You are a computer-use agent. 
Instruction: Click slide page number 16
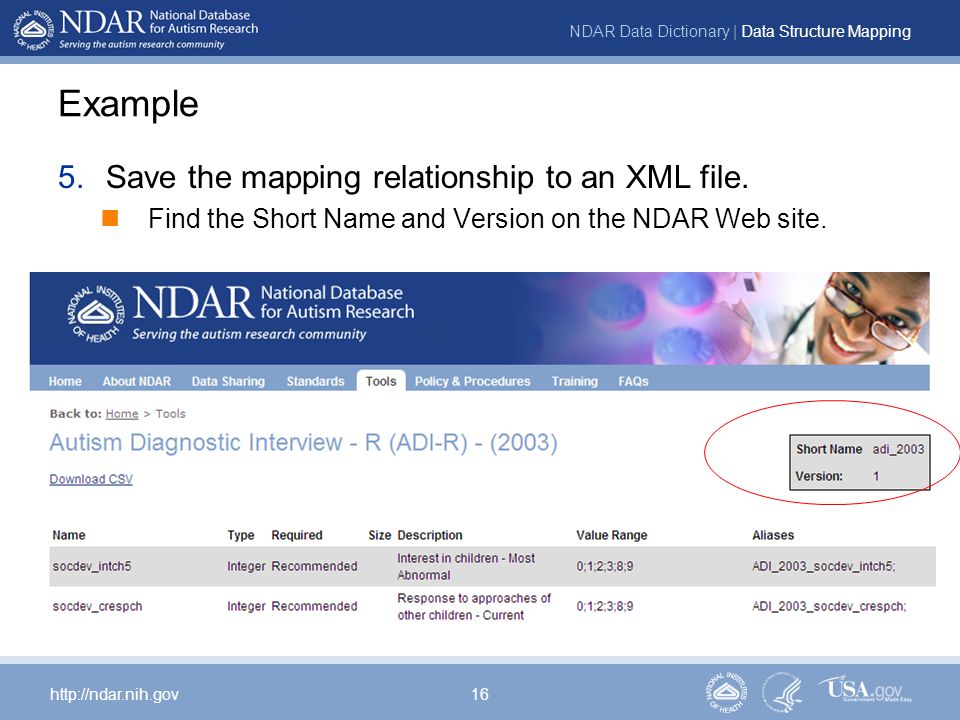point(480,694)
